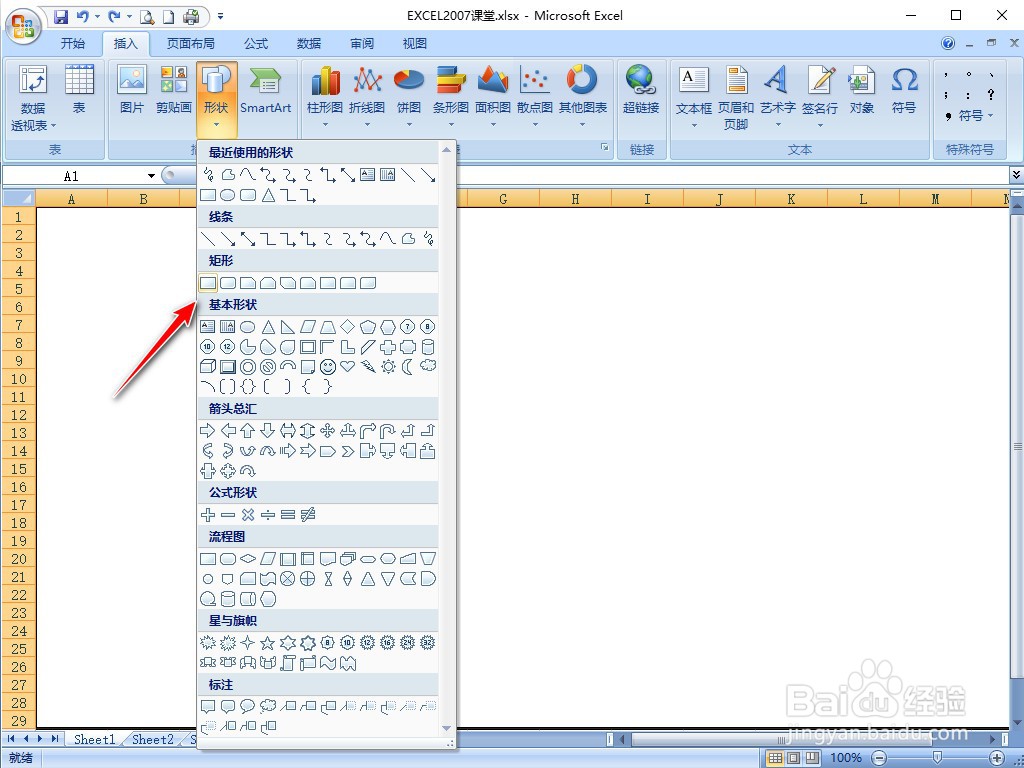Open Header and Footer

click(x=736, y=97)
